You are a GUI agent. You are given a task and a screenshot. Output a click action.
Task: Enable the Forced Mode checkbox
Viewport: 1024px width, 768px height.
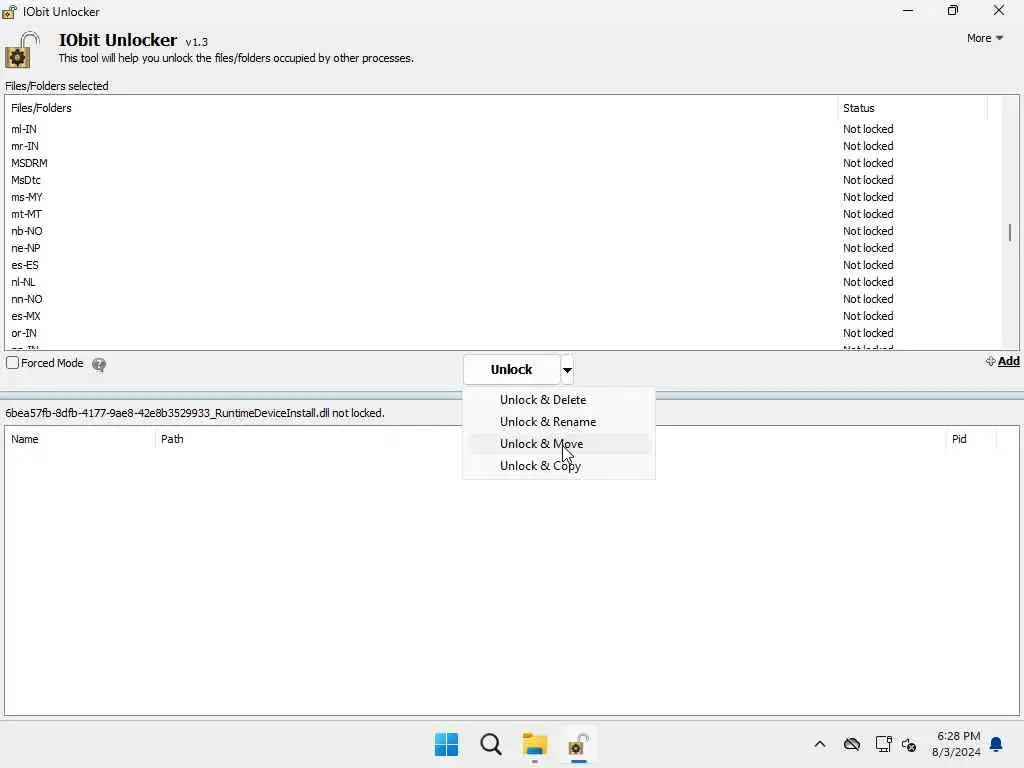pyautogui.click(x=12, y=363)
